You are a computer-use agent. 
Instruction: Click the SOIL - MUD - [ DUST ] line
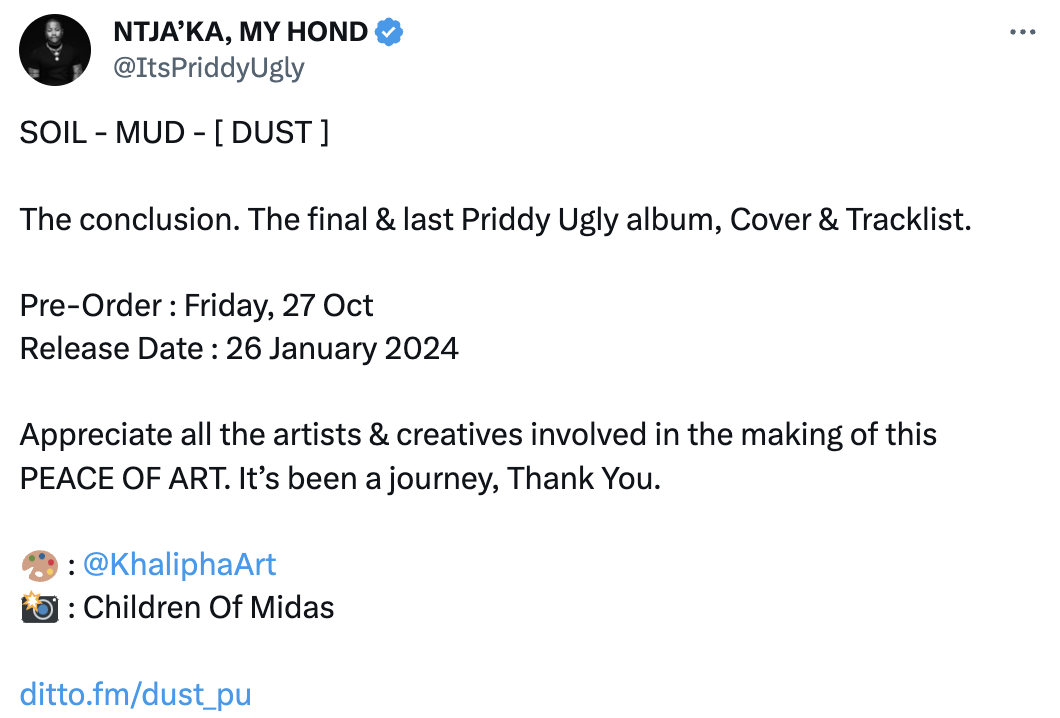click(x=174, y=133)
